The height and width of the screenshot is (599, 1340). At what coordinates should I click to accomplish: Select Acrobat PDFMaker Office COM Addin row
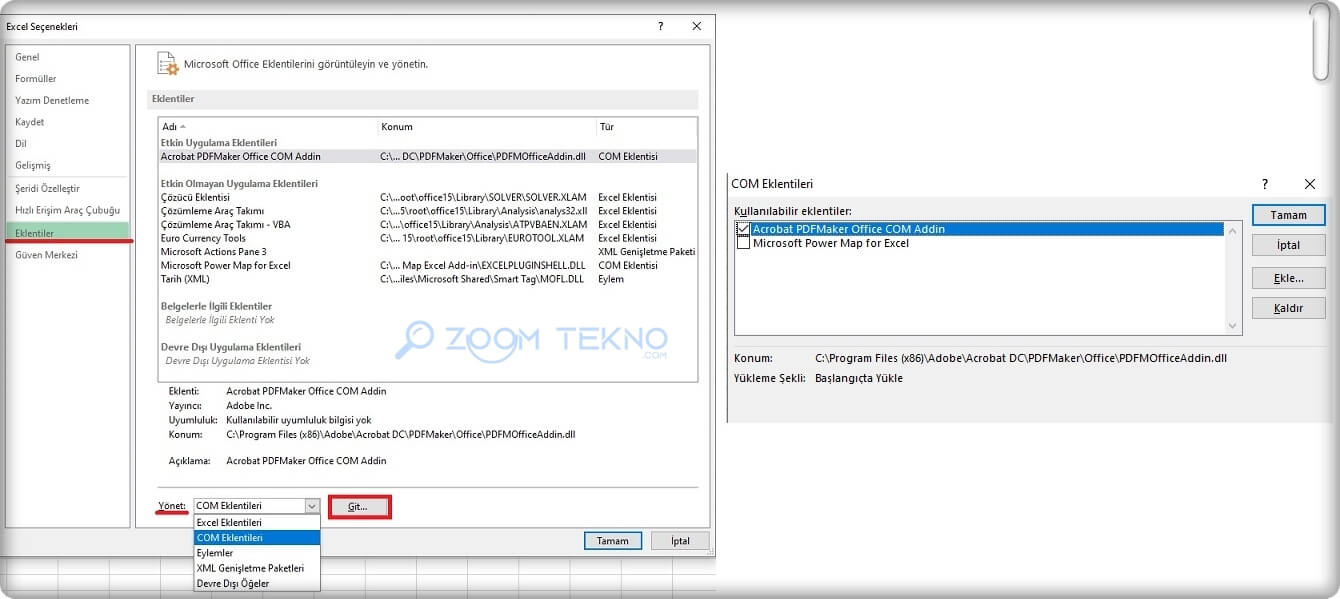(427, 157)
